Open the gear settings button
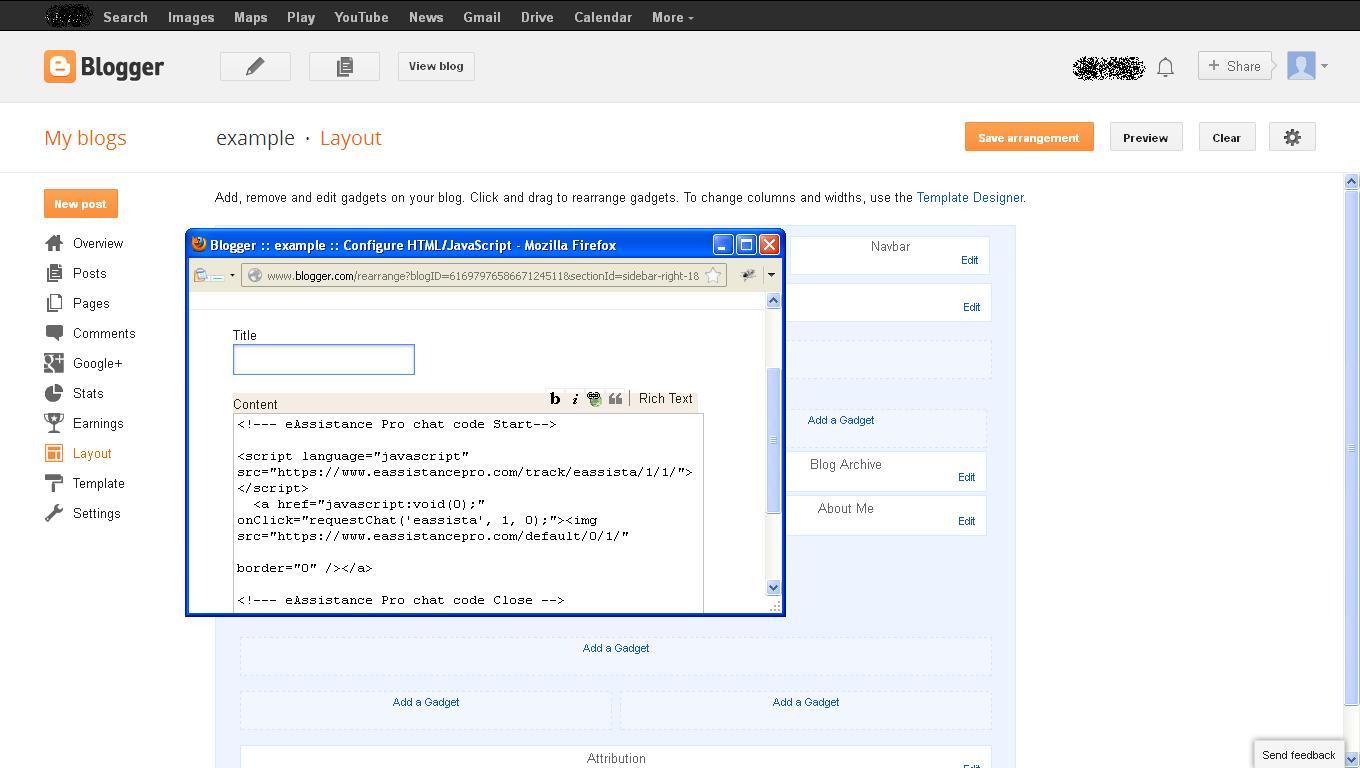Screen dimensions: 1360x768 click(1292, 137)
